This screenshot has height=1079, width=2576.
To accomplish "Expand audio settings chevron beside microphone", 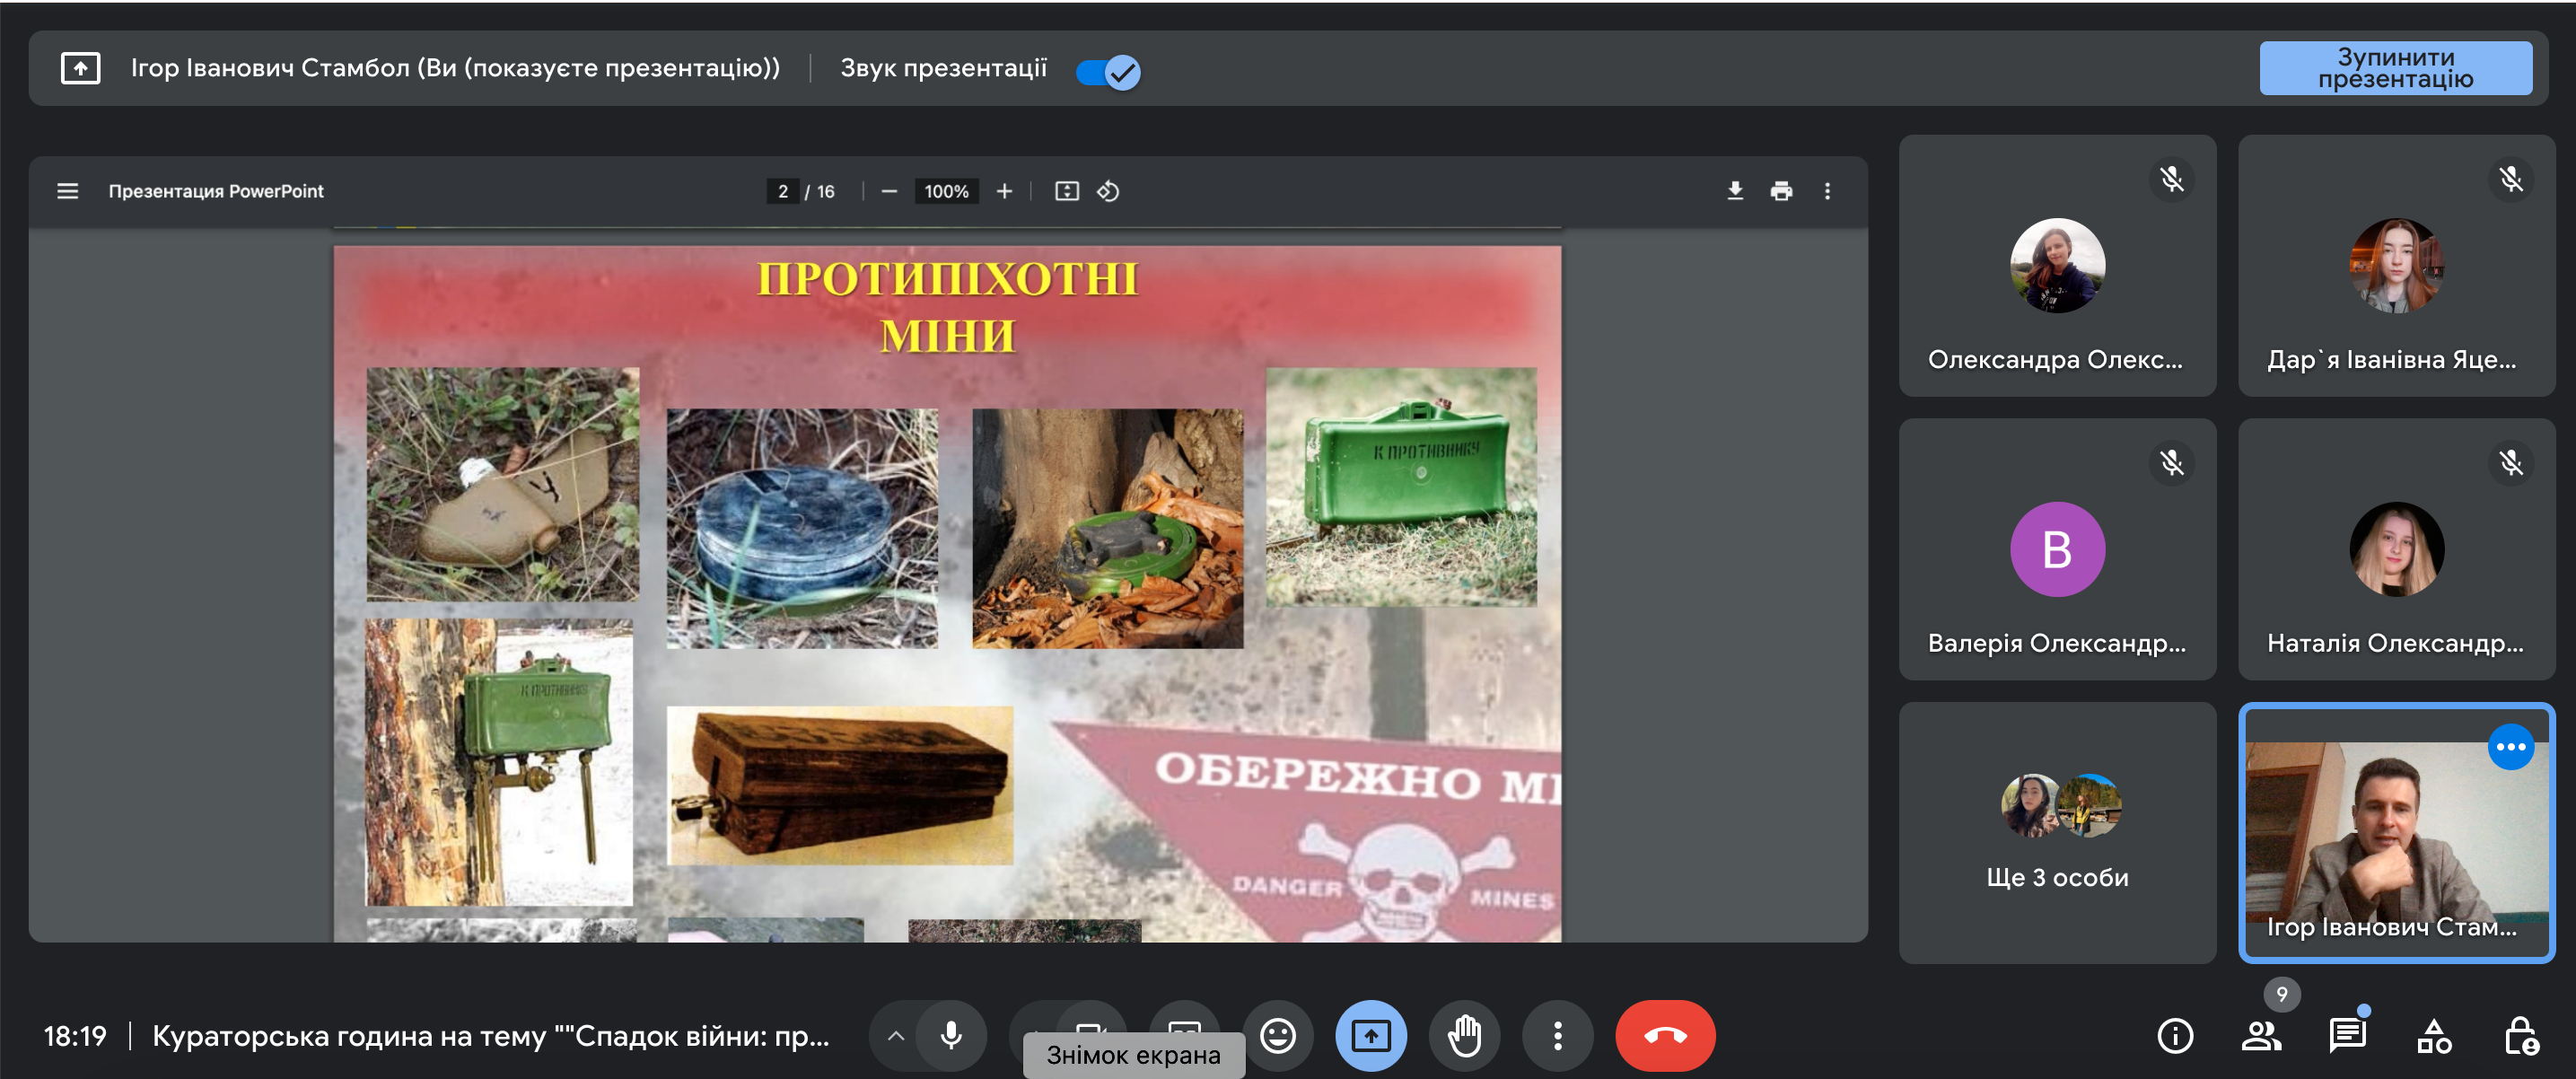I will point(896,1035).
